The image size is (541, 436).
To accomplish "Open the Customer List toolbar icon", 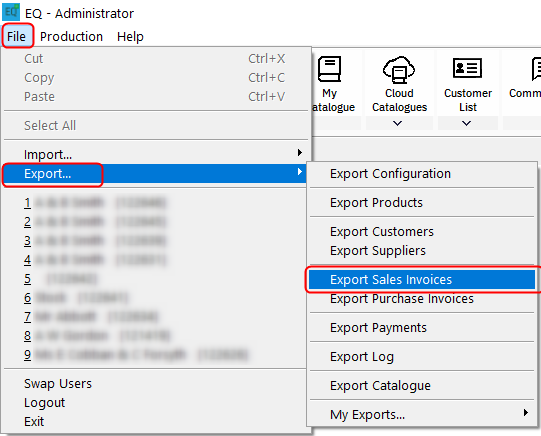I will (467, 68).
